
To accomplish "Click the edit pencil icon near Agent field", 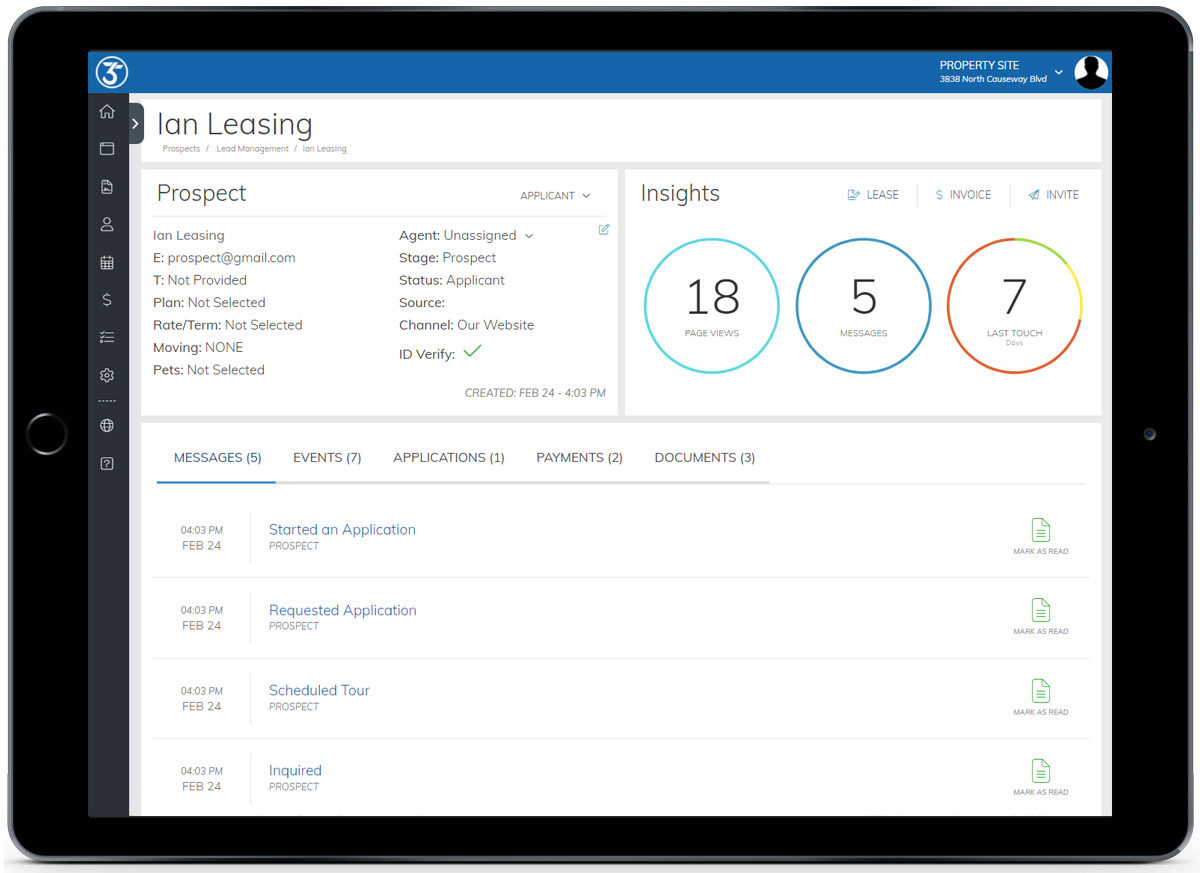I will 604,229.
